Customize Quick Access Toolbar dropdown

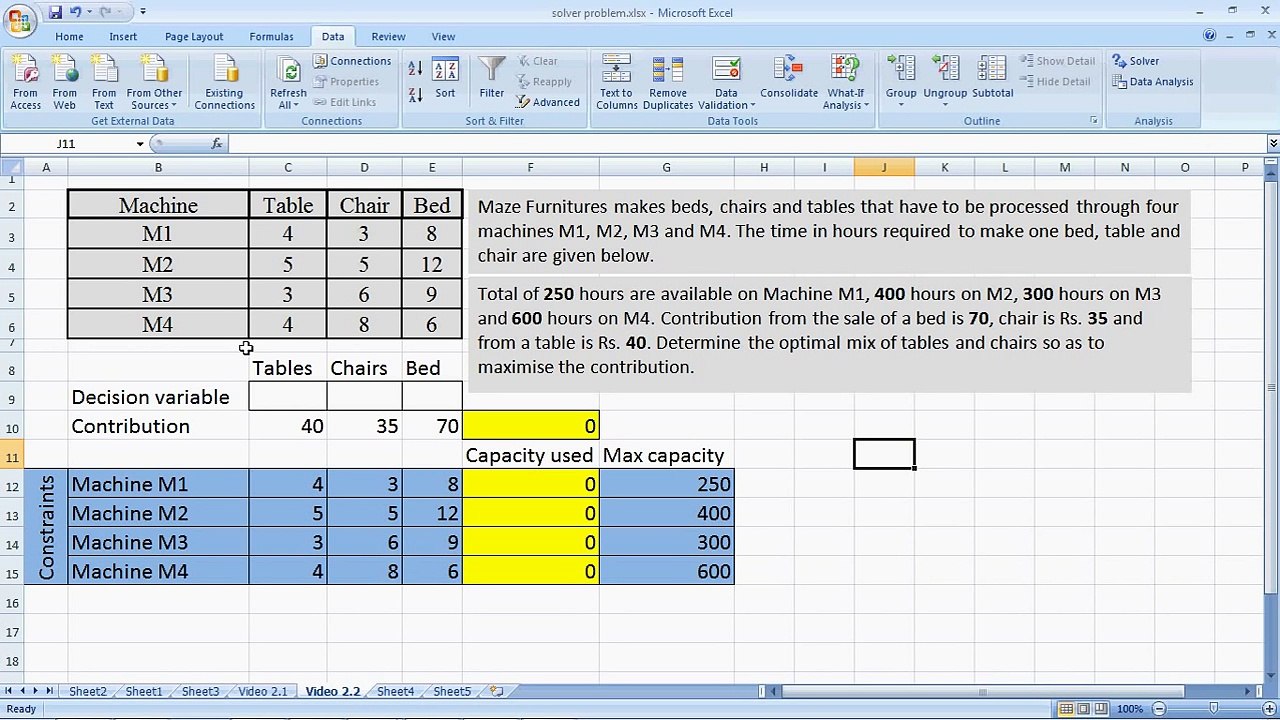coord(143,12)
